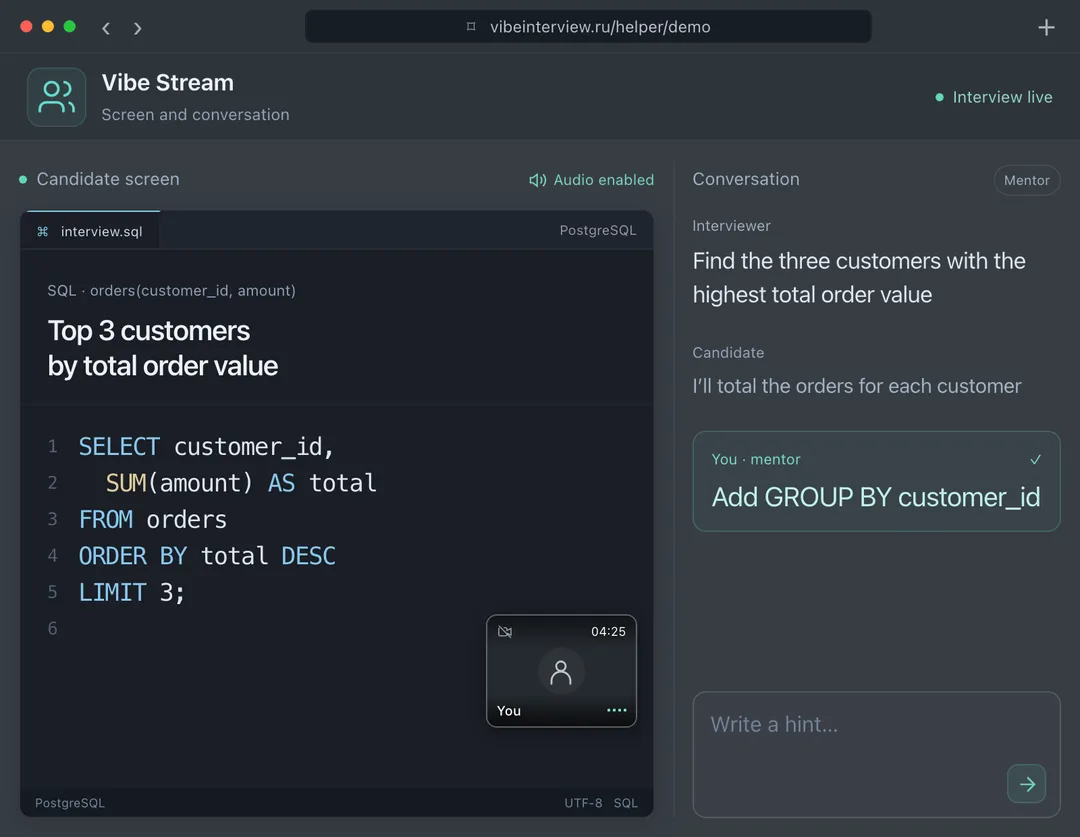Click the candidate's 'I'll total the orders' reply
This screenshot has width=1080, height=837.
pyautogui.click(x=857, y=386)
